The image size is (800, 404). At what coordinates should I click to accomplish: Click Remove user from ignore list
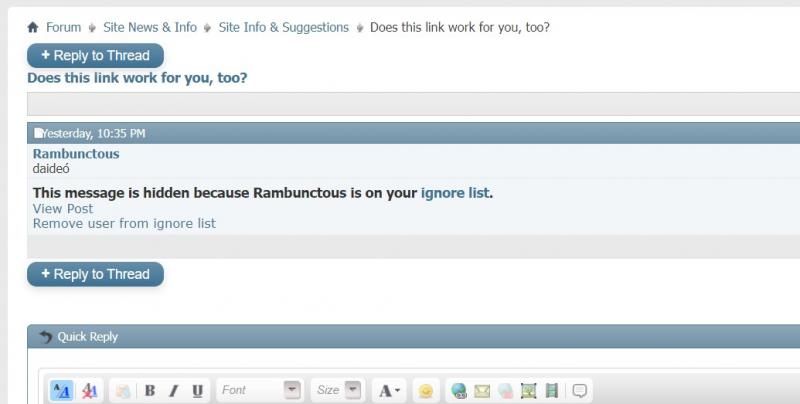(124, 223)
